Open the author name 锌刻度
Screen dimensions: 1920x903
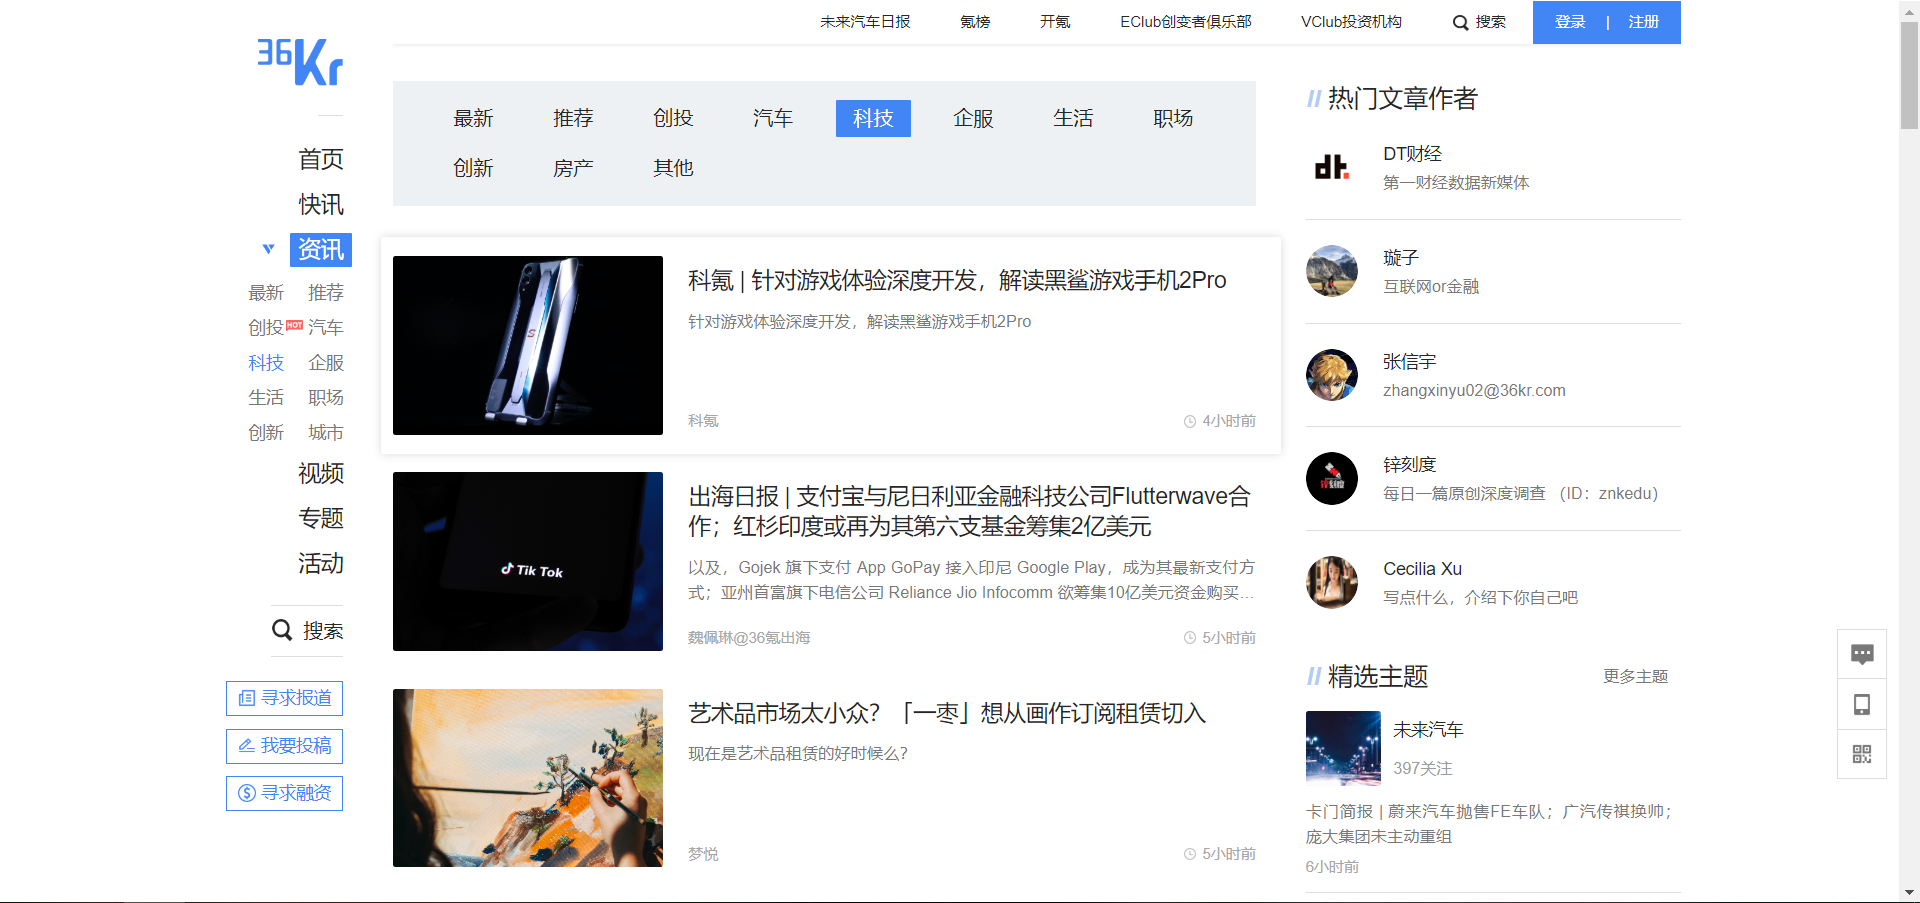[x=1410, y=465]
